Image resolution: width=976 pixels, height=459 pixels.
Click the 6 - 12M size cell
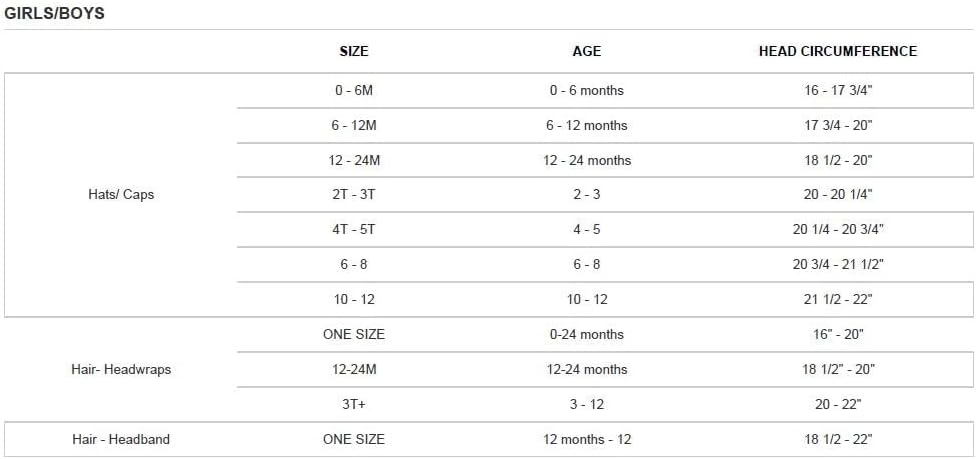click(354, 125)
